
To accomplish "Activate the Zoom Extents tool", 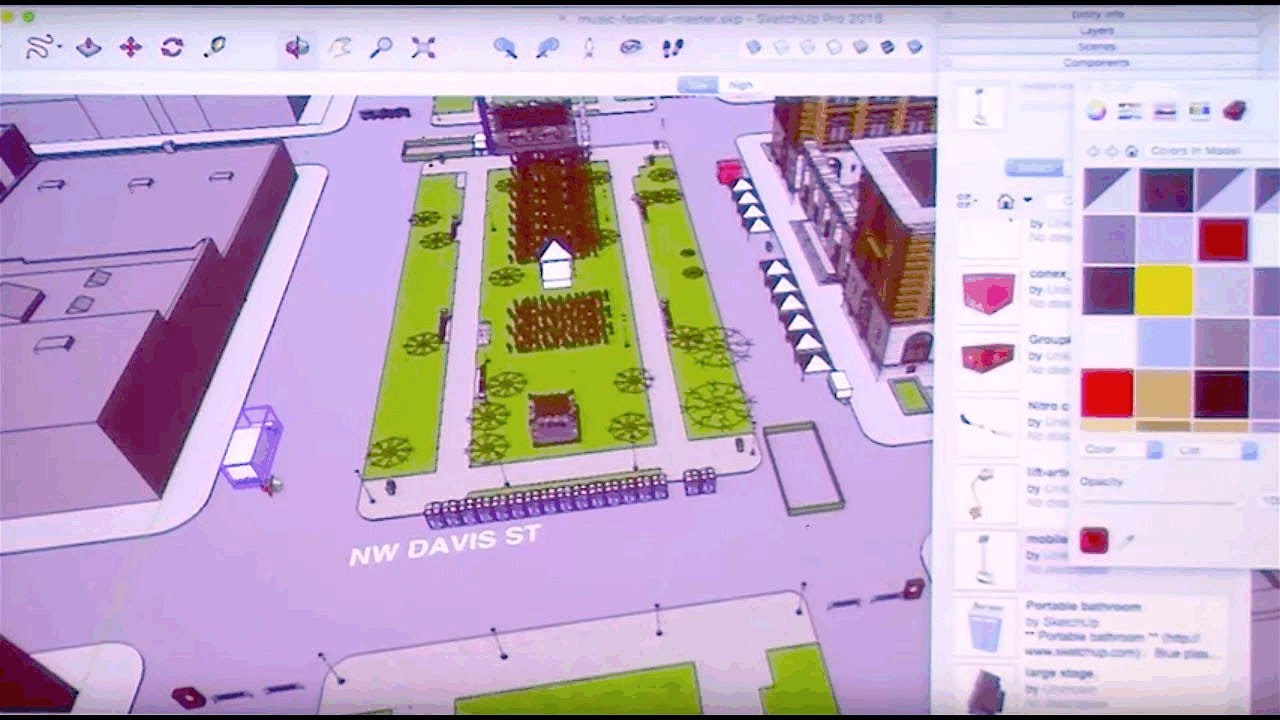I will 424,47.
